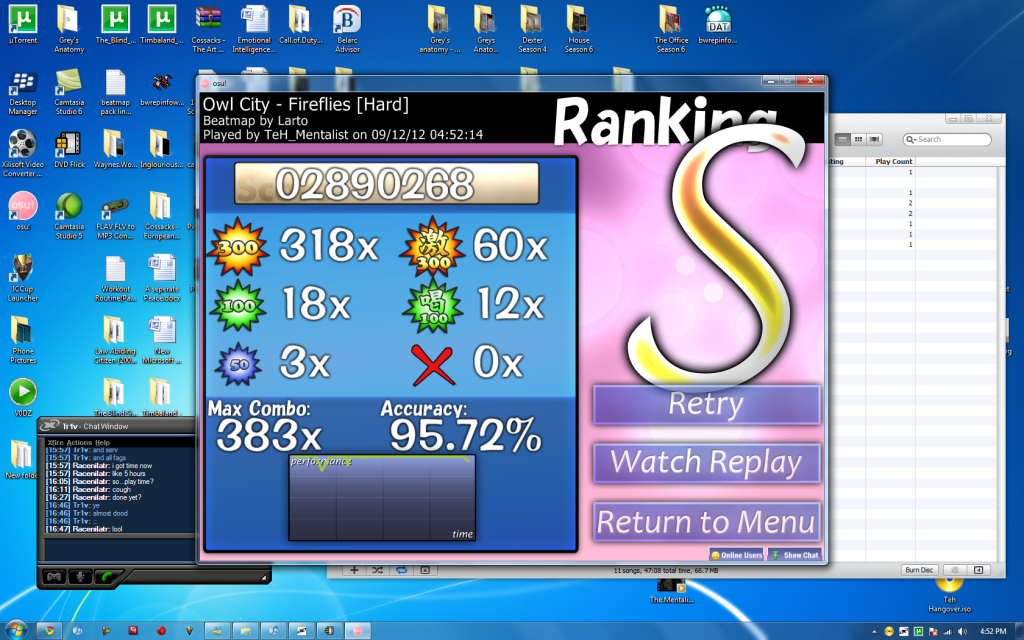Open the iTunes search options dropdown
The width and height of the screenshot is (1024, 640).
910,139
